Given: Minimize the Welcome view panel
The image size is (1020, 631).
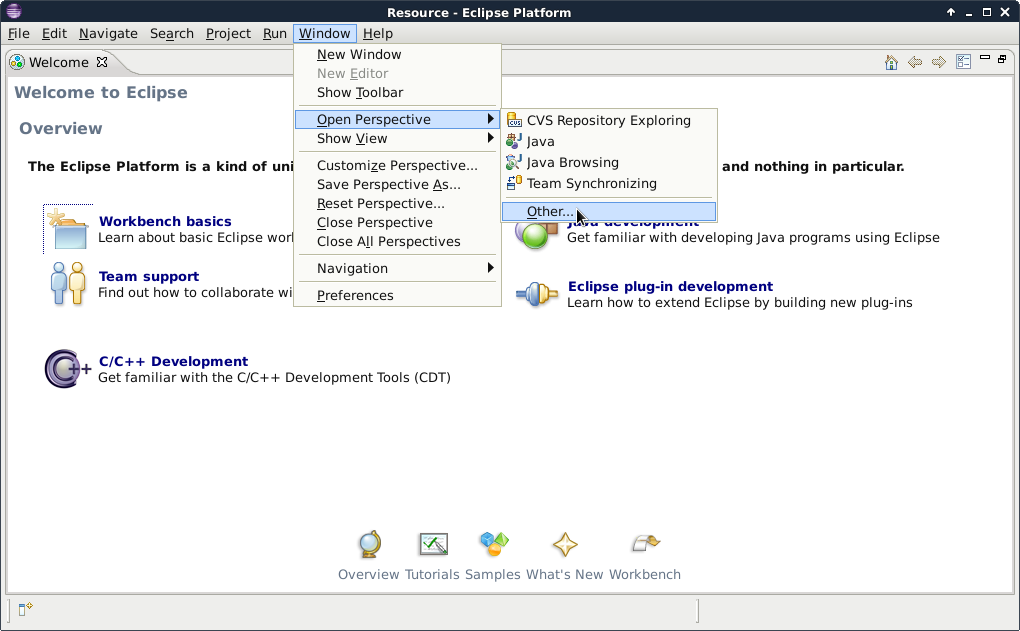Looking at the screenshot, I should pyautogui.click(x=985, y=58).
